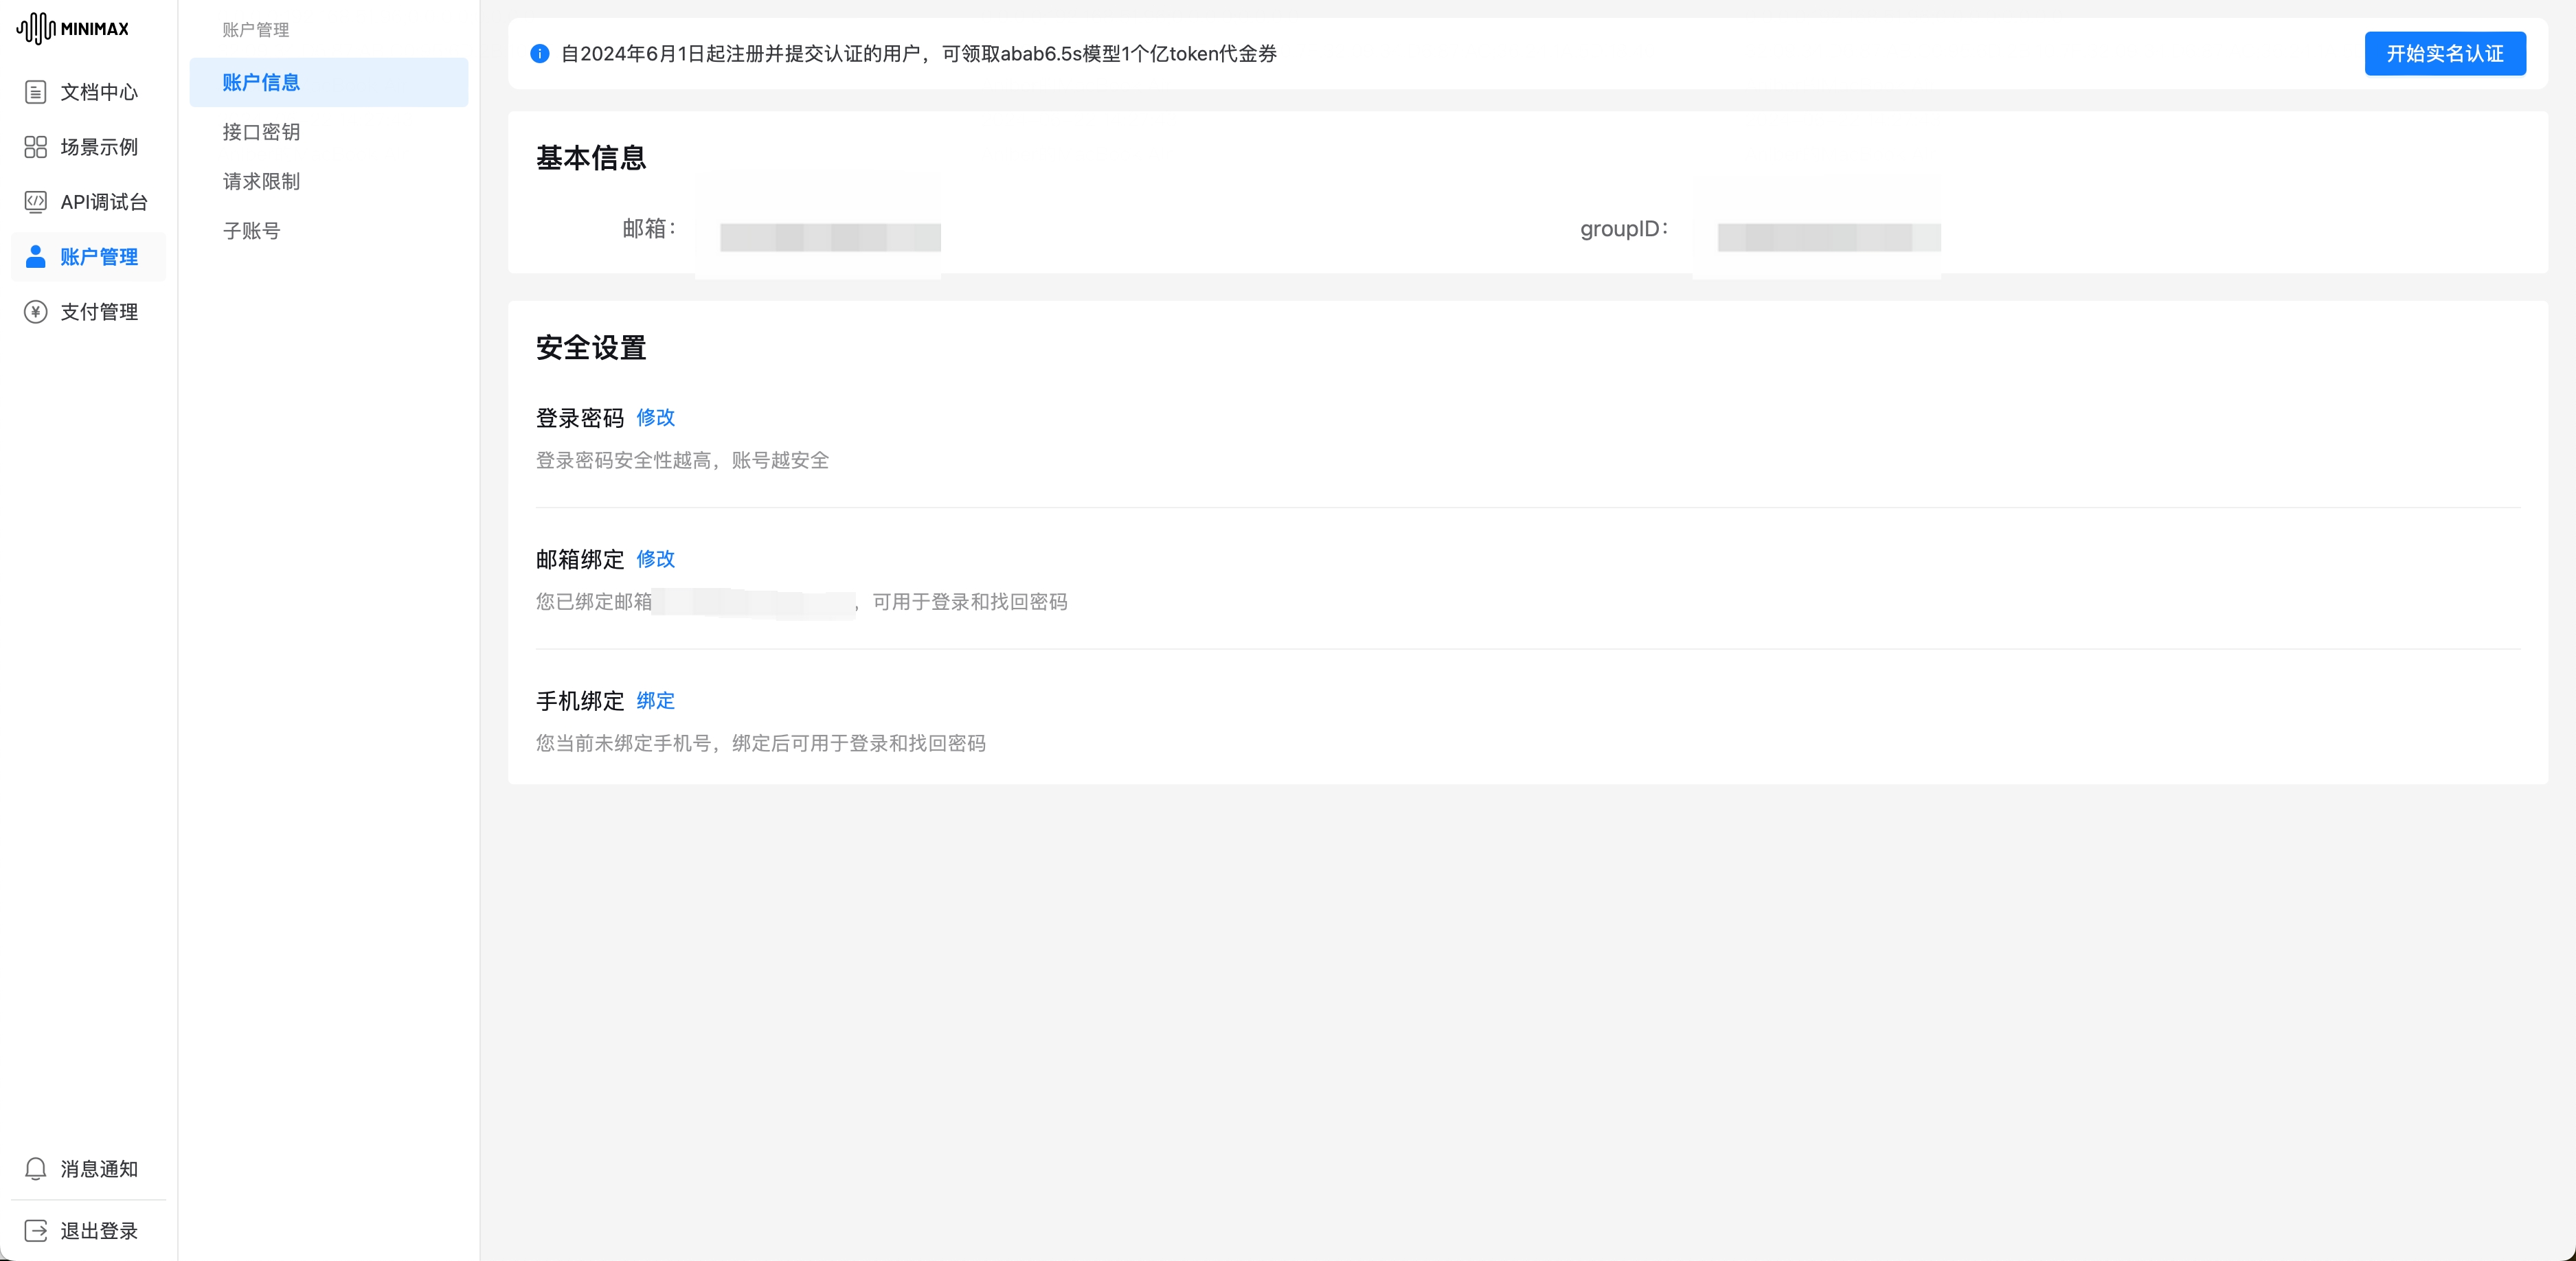Image resolution: width=2576 pixels, height=1261 pixels.
Task: Click 修改 next to 邮箱绑定
Action: point(656,559)
